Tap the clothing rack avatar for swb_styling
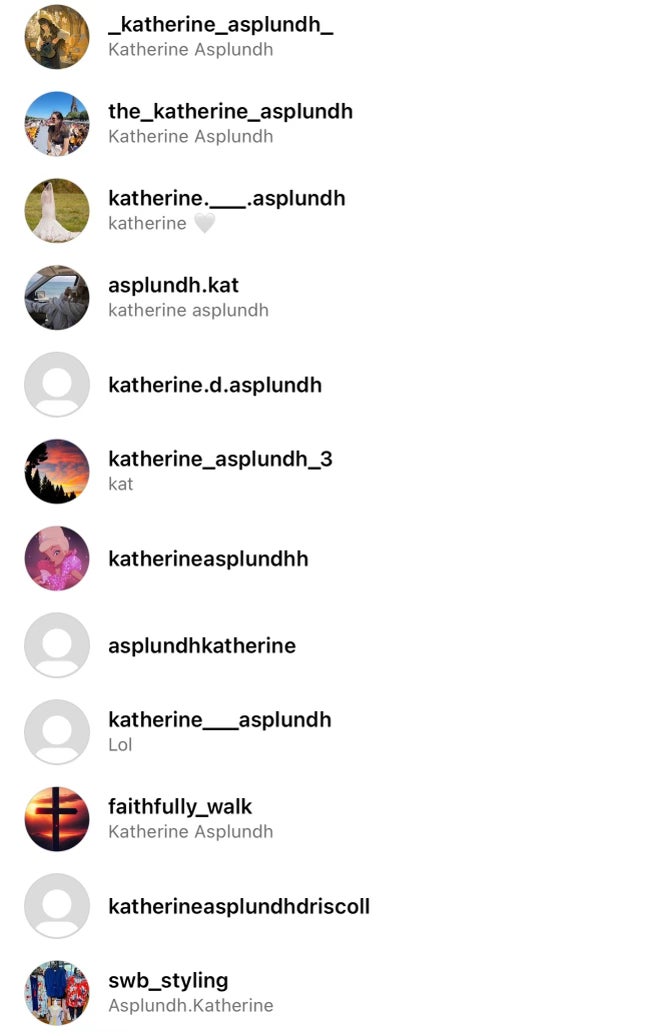 [x=57, y=993]
